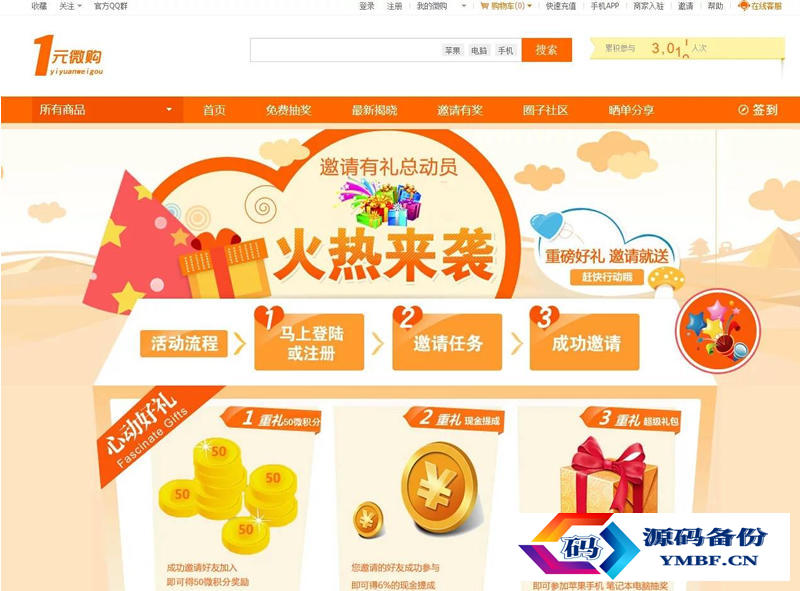The width and height of the screenshot is (800, 591).
Task: Click the round balloons celebration badge
Action: 717,331
